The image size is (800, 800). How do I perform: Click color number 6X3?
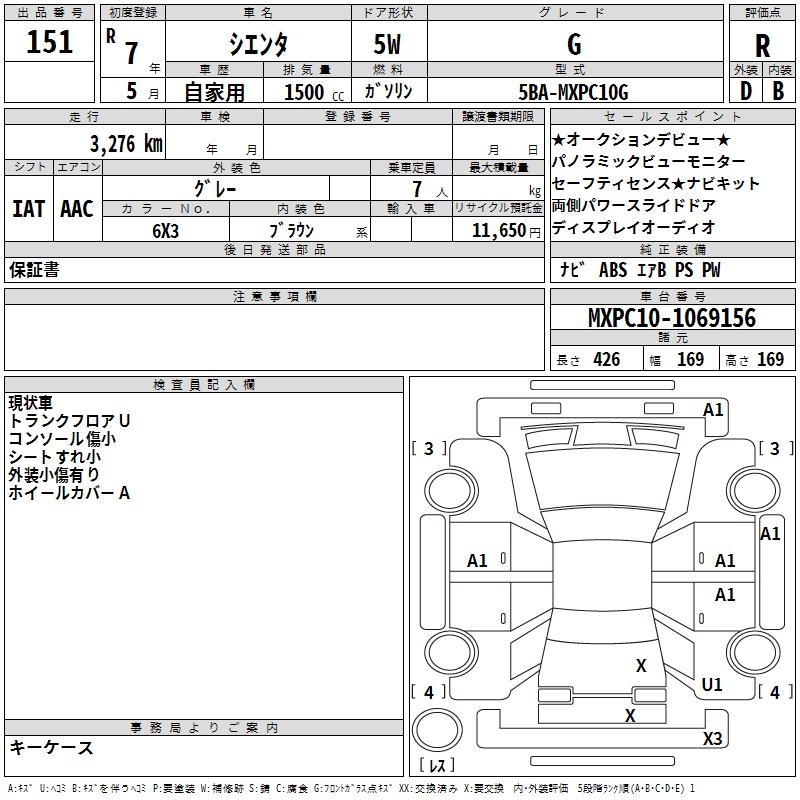point(165,231)
